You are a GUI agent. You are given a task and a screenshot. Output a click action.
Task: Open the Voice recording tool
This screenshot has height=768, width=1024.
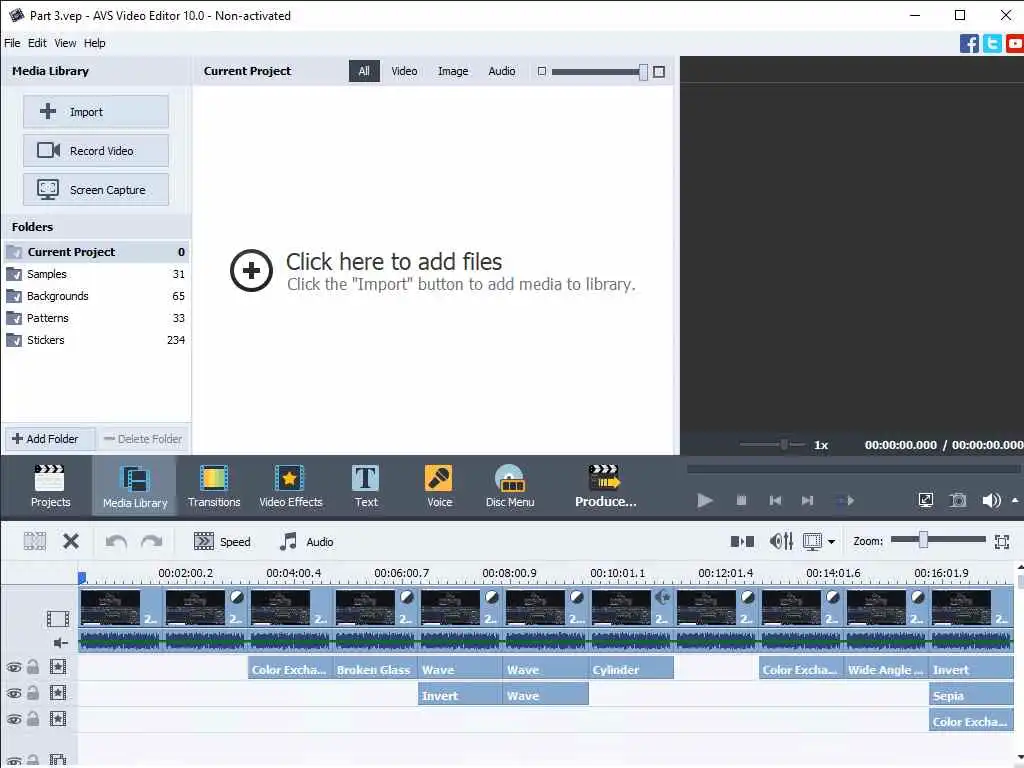439,486
